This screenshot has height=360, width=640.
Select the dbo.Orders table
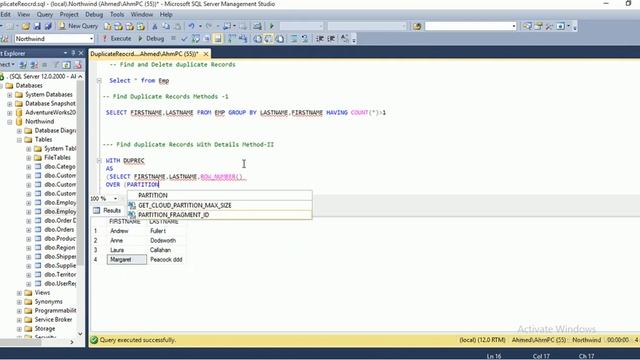(59, 229)
